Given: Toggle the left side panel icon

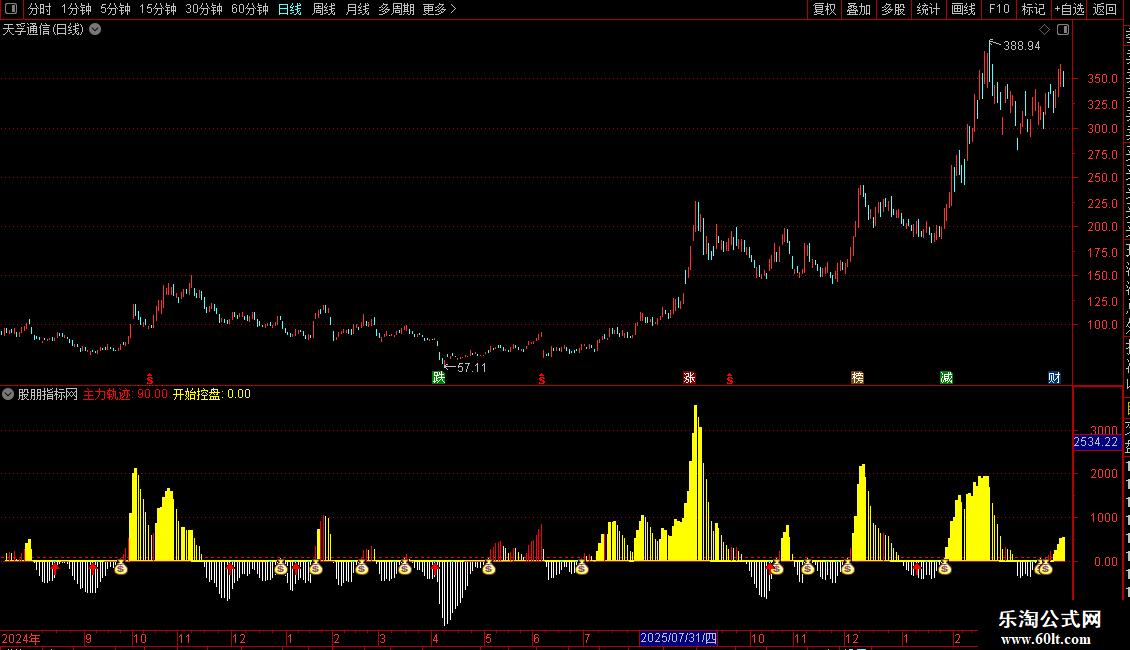Looking at the screenshot, I should point(11,9).
